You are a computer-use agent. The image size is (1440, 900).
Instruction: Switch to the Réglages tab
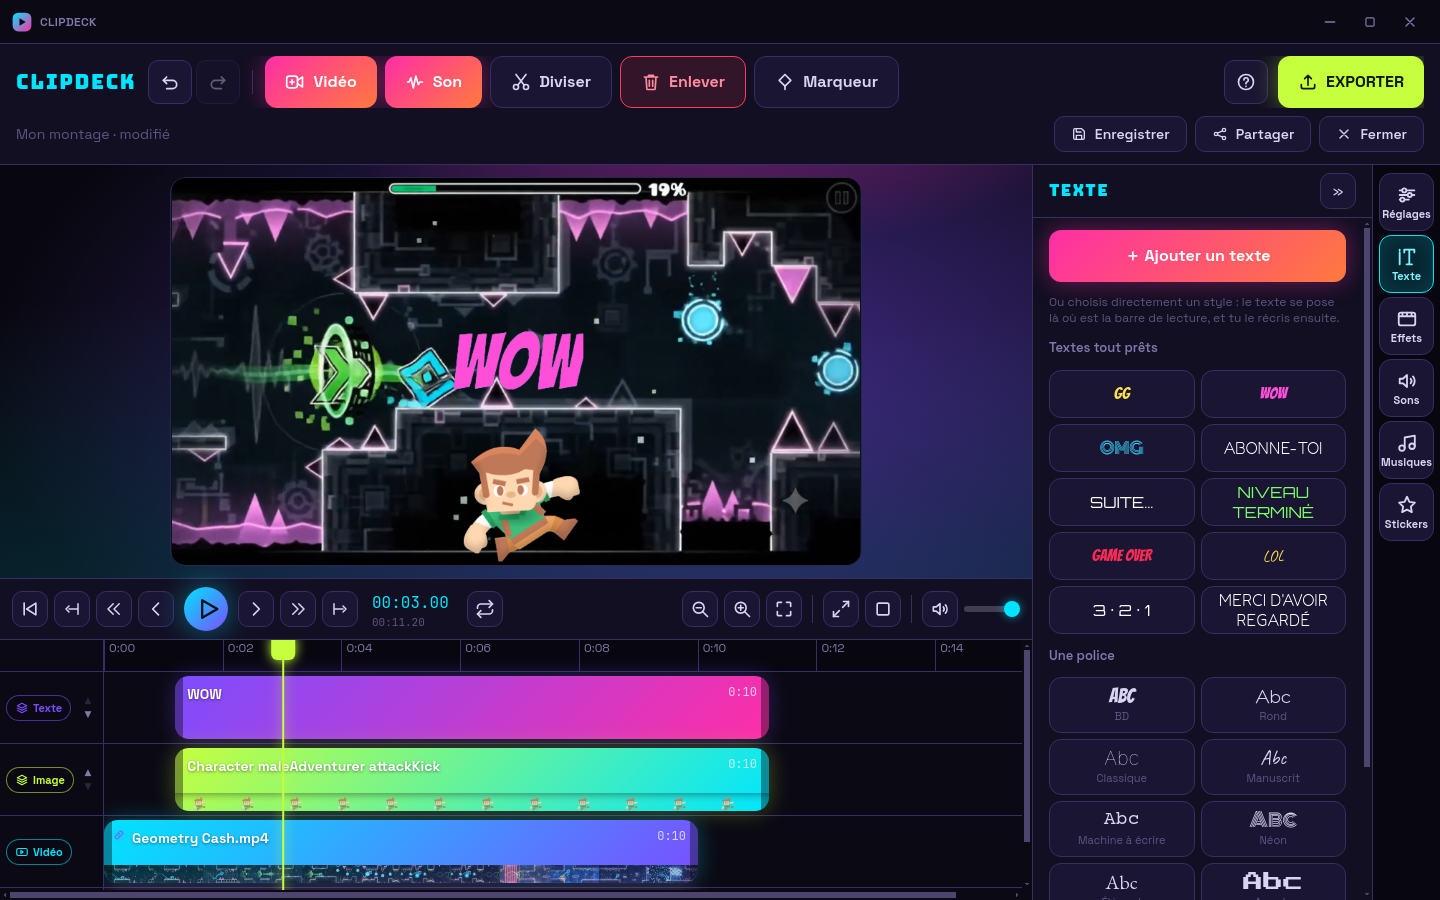1406,202
